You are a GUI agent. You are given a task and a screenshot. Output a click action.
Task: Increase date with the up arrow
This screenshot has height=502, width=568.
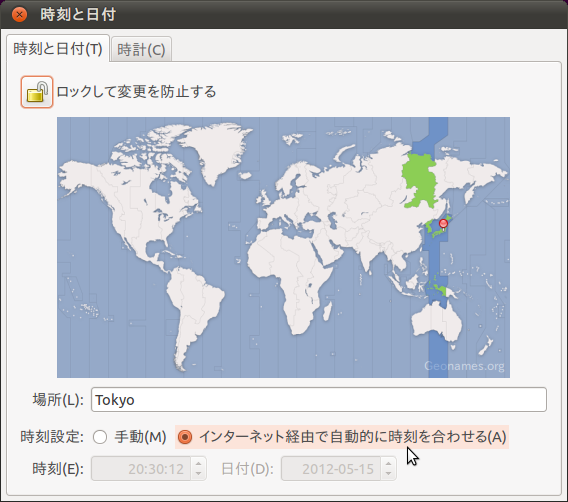tap(388, 464)
